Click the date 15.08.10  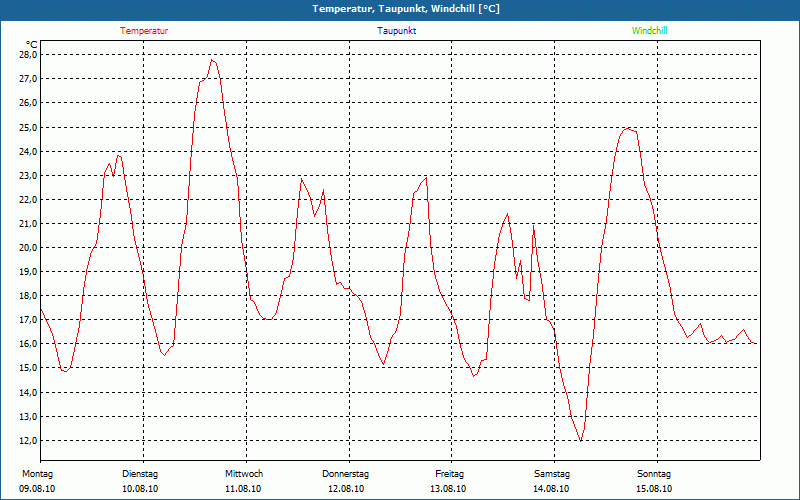[x=654, y=489]
